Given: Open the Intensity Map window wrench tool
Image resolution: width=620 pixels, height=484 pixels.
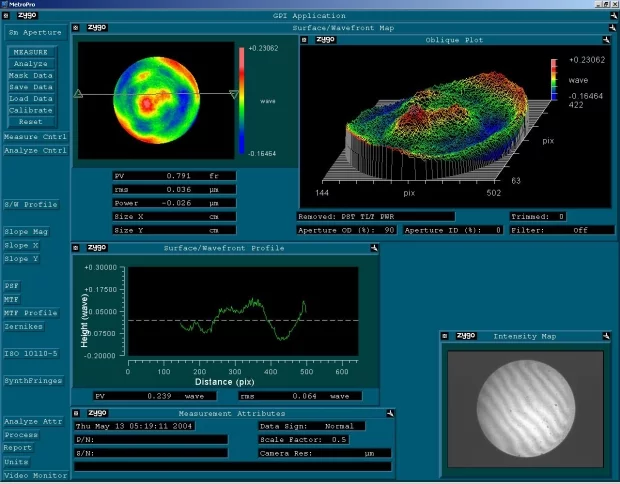Looking at the screenshot, I should [605, 336].
